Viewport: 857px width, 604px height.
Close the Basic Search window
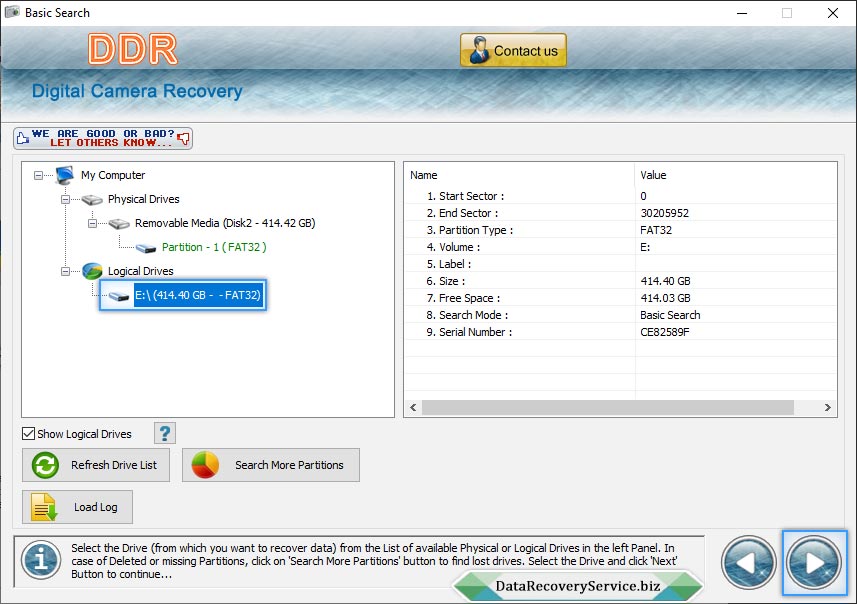pyautogui.click(x=832, y=13)
